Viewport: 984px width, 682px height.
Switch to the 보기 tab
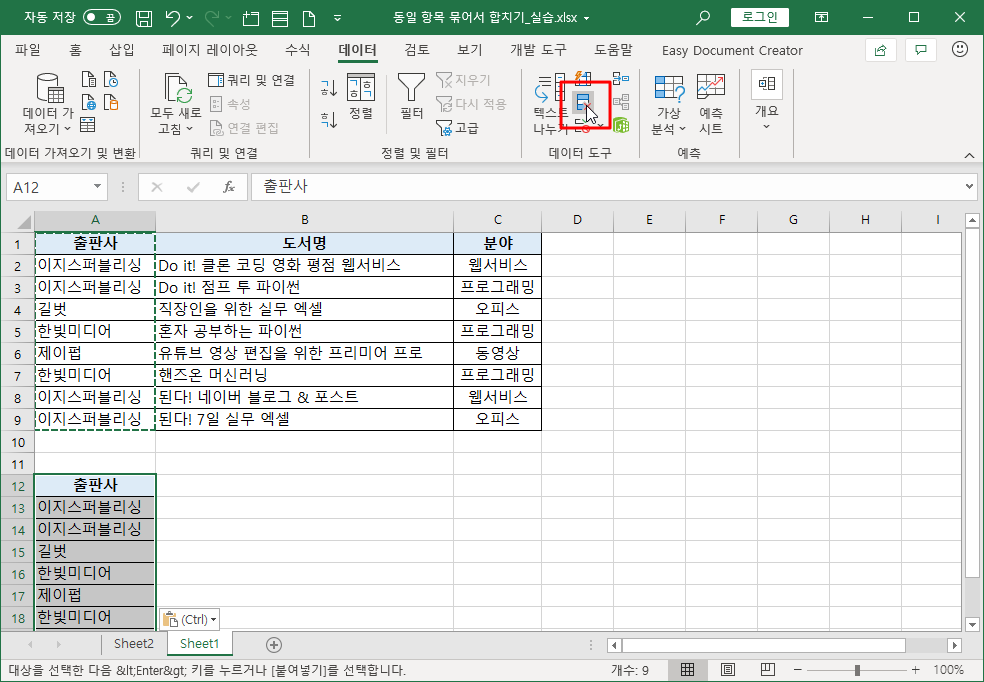point(469,50)
